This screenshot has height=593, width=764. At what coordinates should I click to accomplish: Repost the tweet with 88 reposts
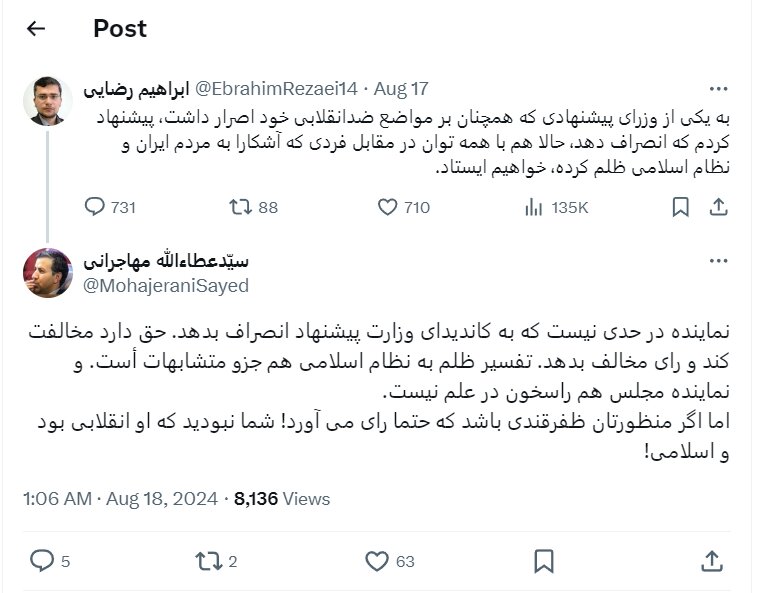(x=241, y=207)
